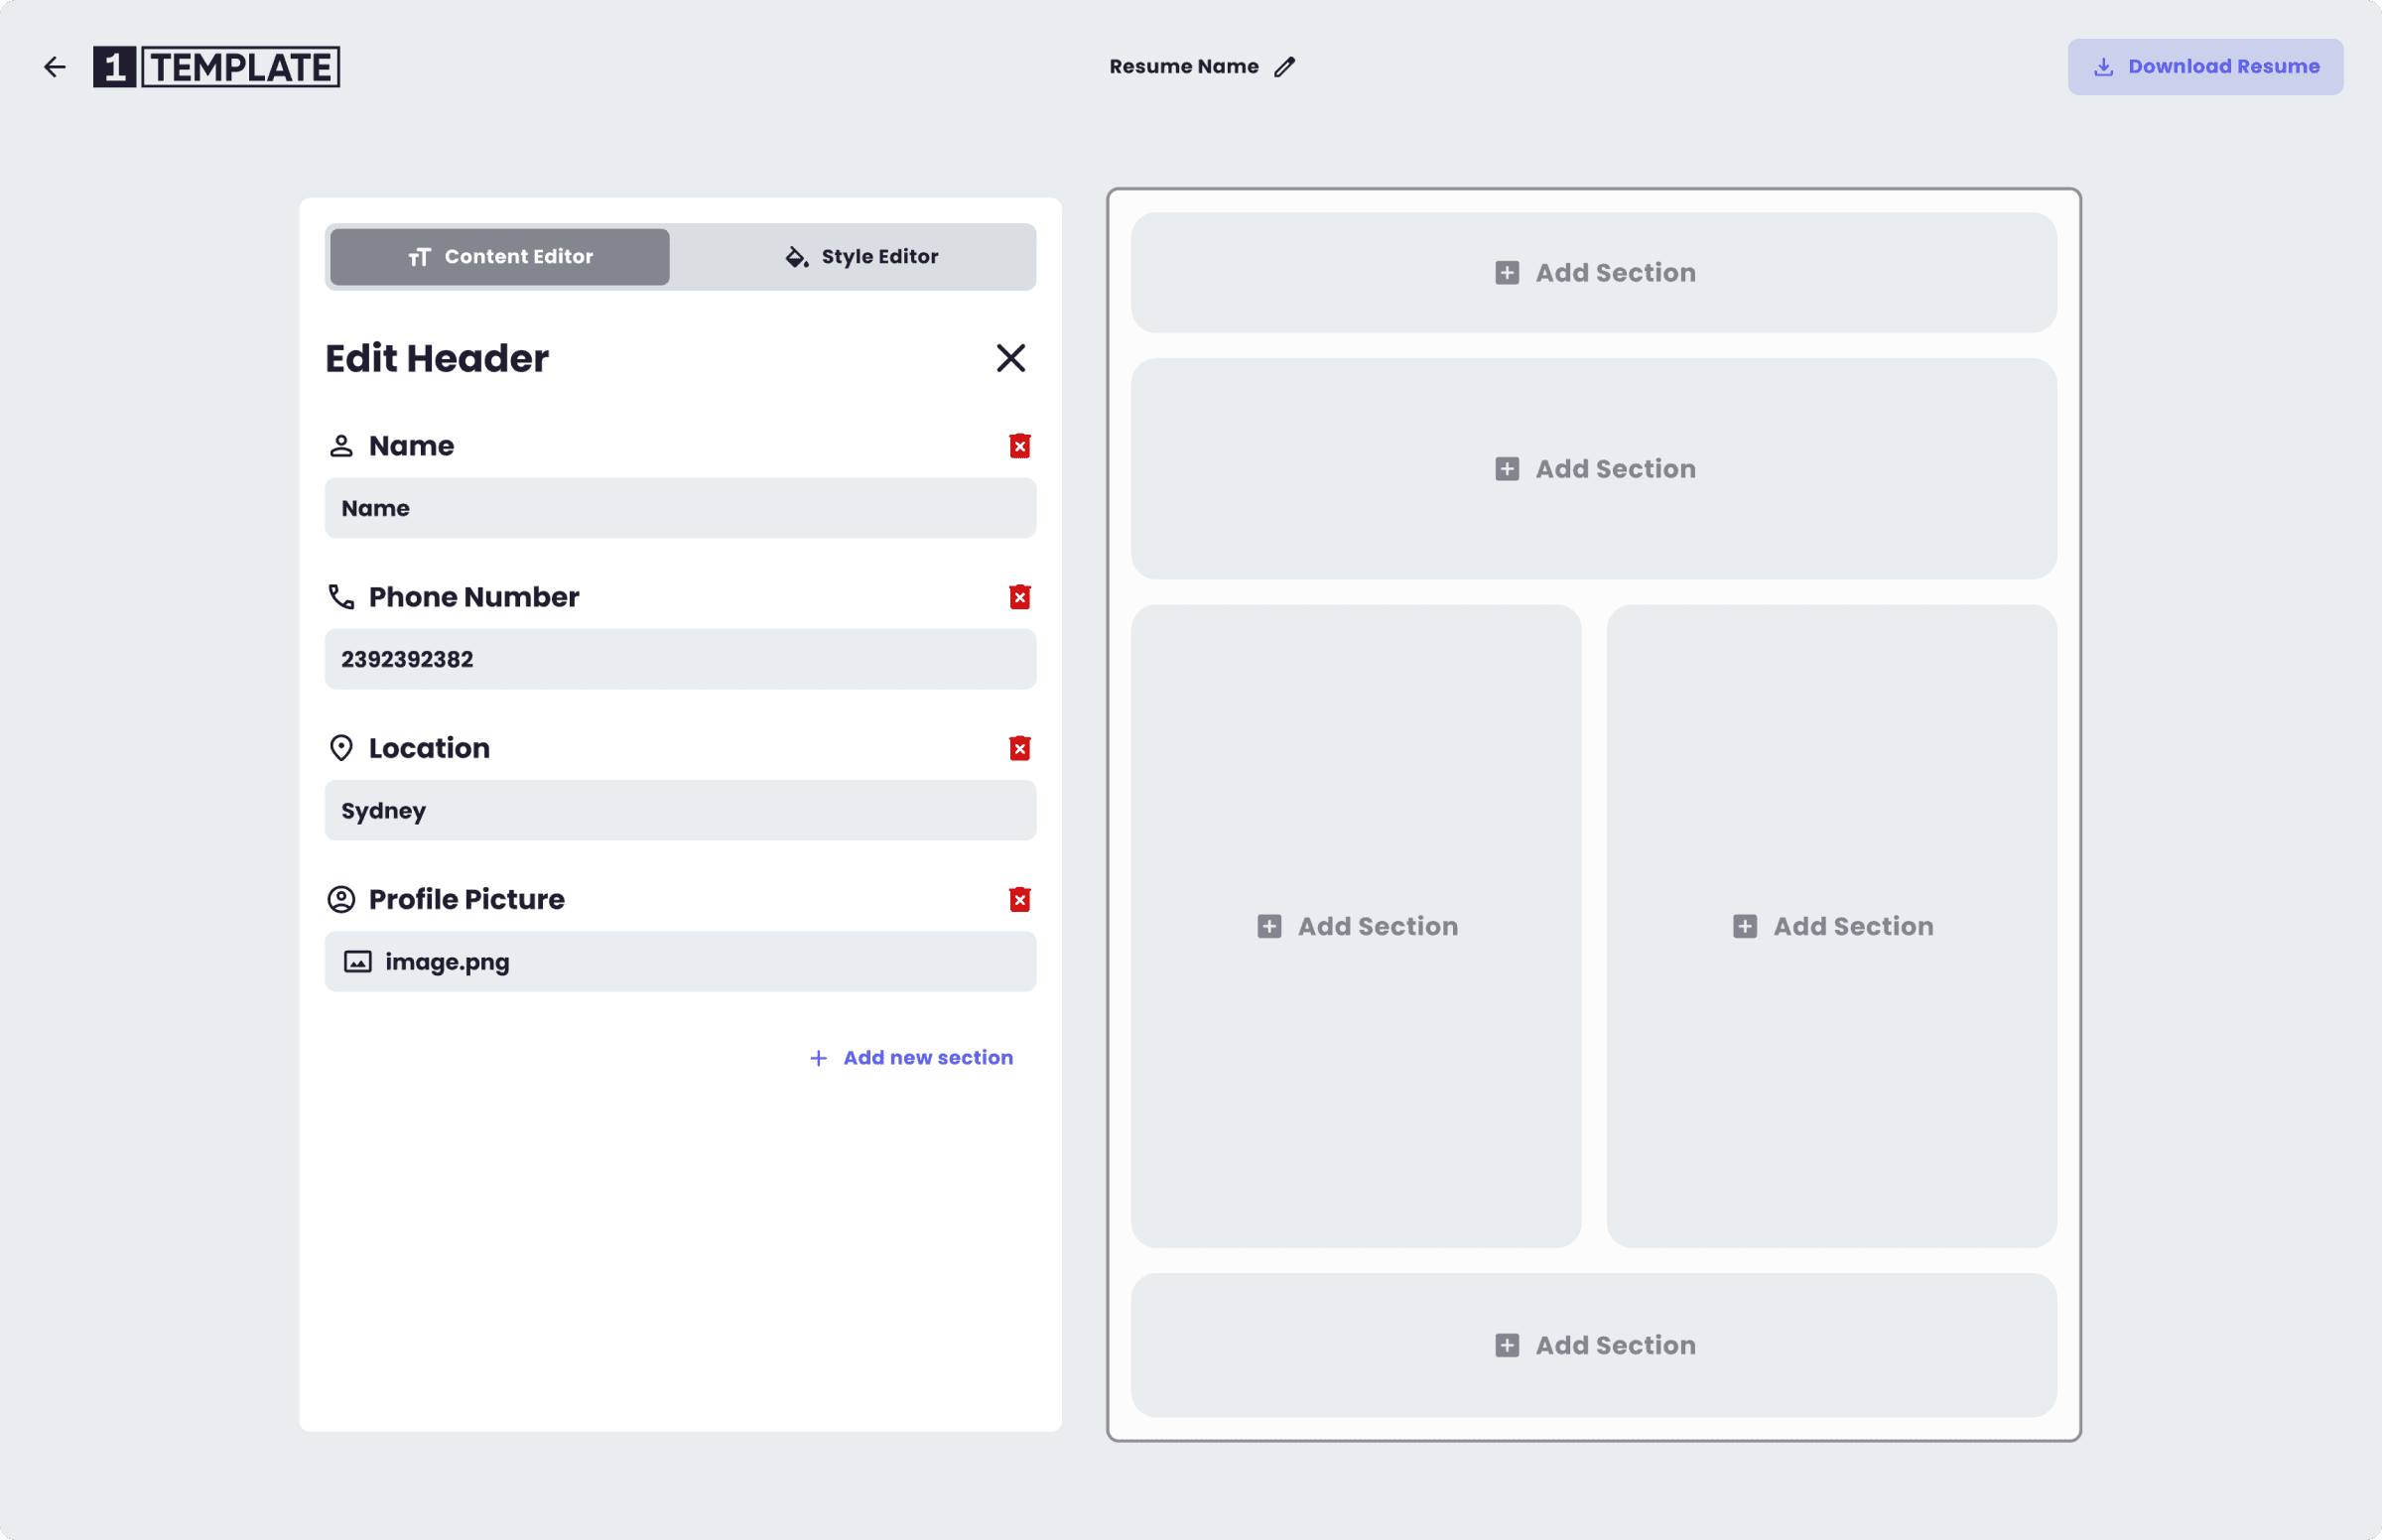This screenshot has width=2382, height=1540.
Task: Delete the Name field with the red icon
Action: pos(1019,446)
